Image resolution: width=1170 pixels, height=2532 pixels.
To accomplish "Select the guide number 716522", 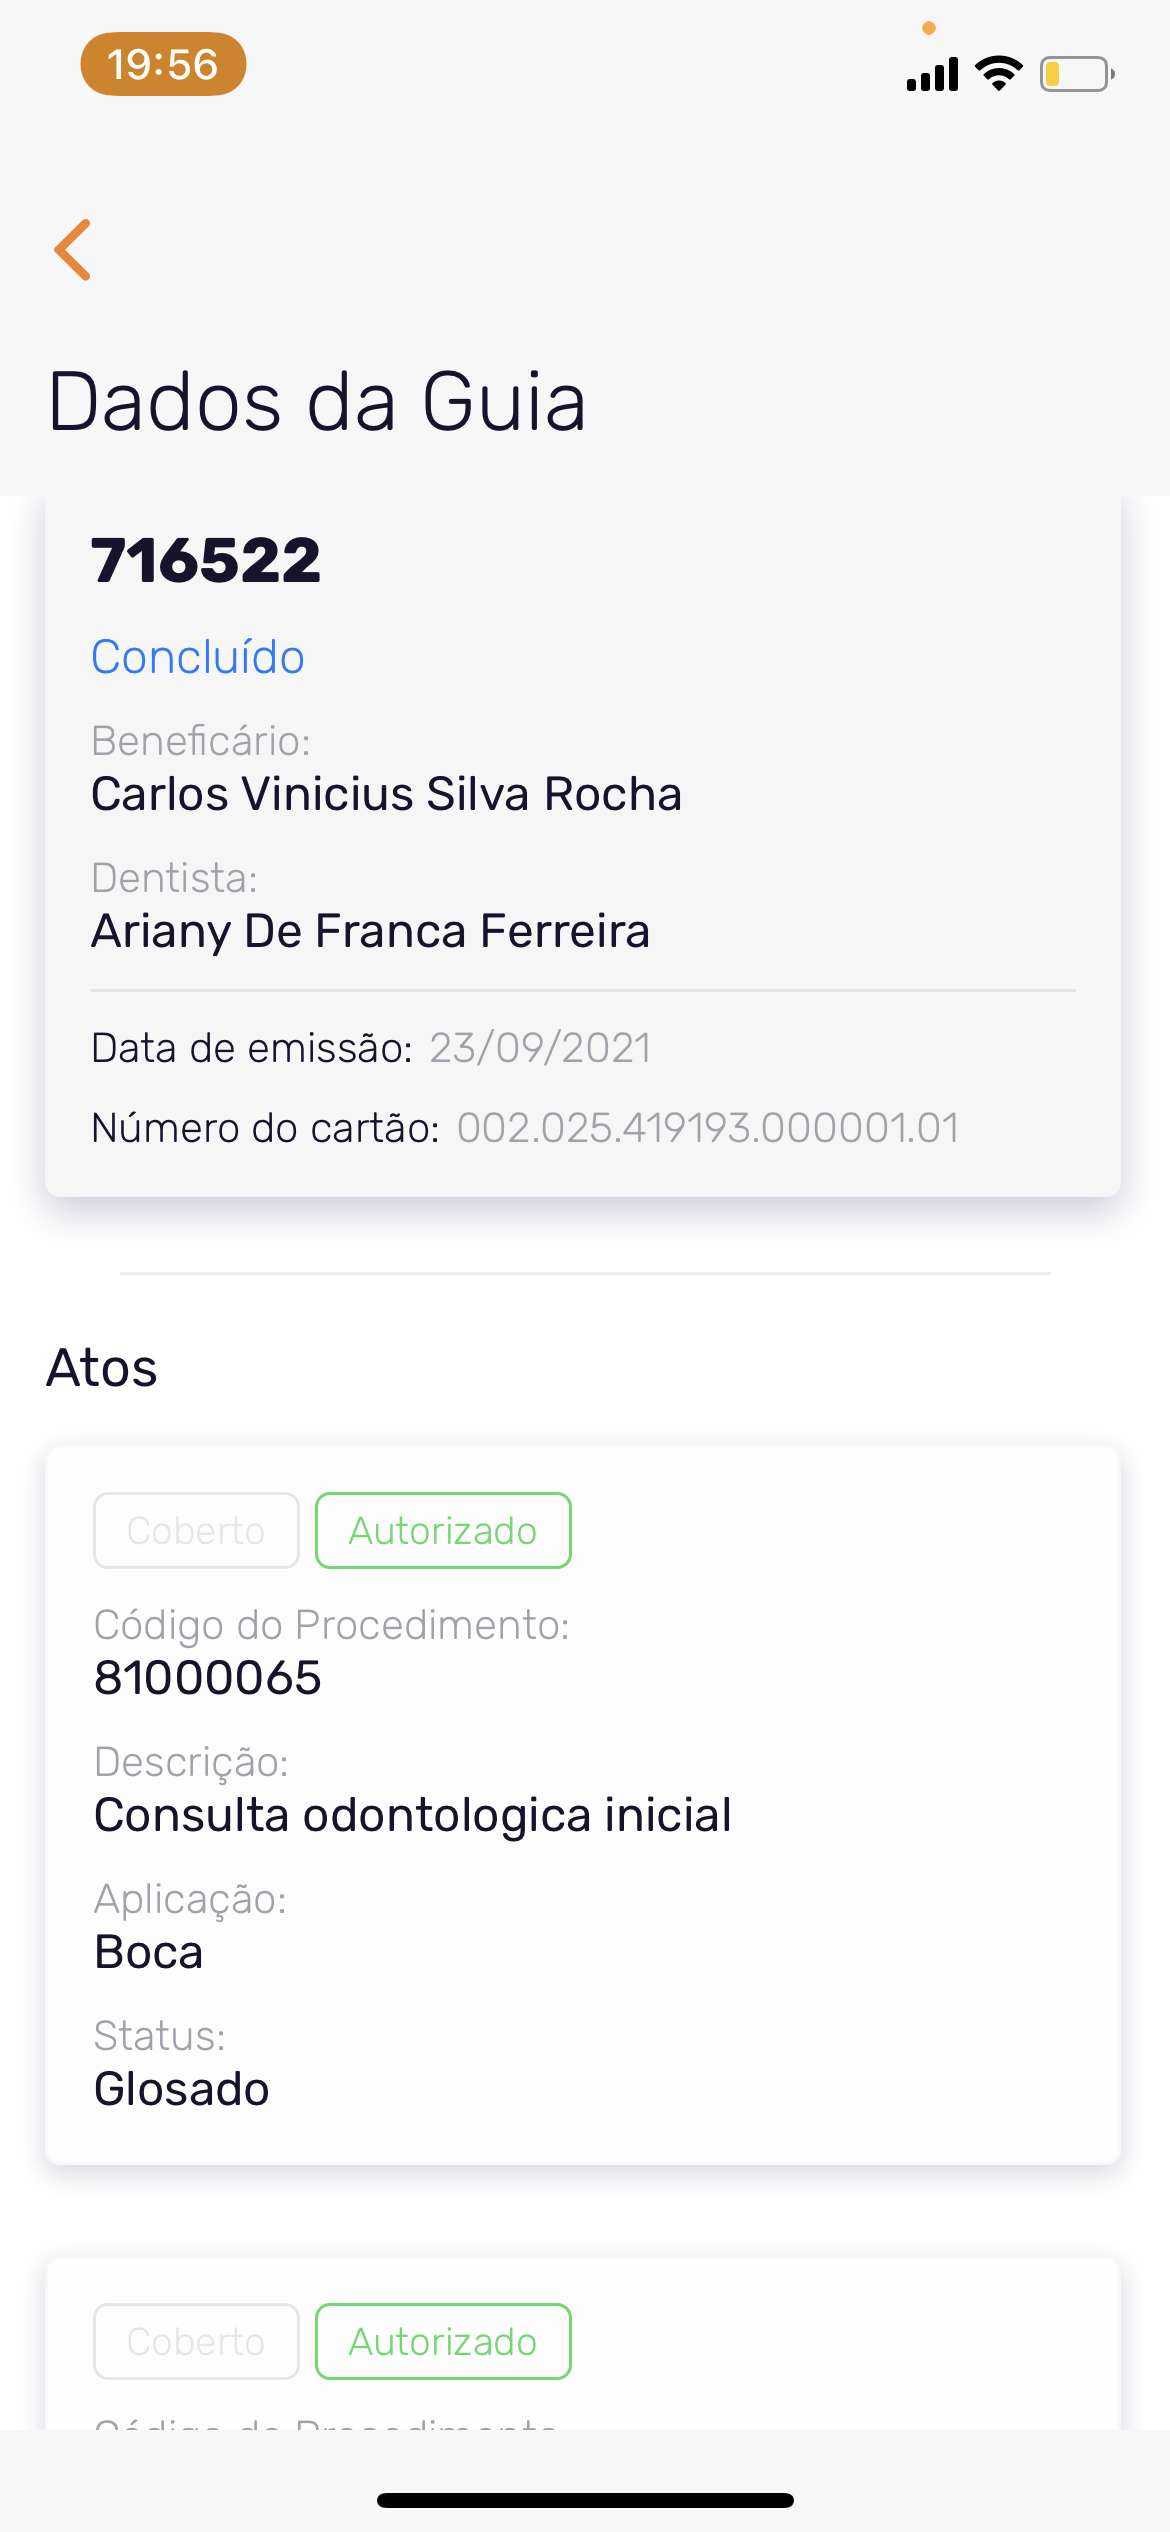I will [206, 560].
